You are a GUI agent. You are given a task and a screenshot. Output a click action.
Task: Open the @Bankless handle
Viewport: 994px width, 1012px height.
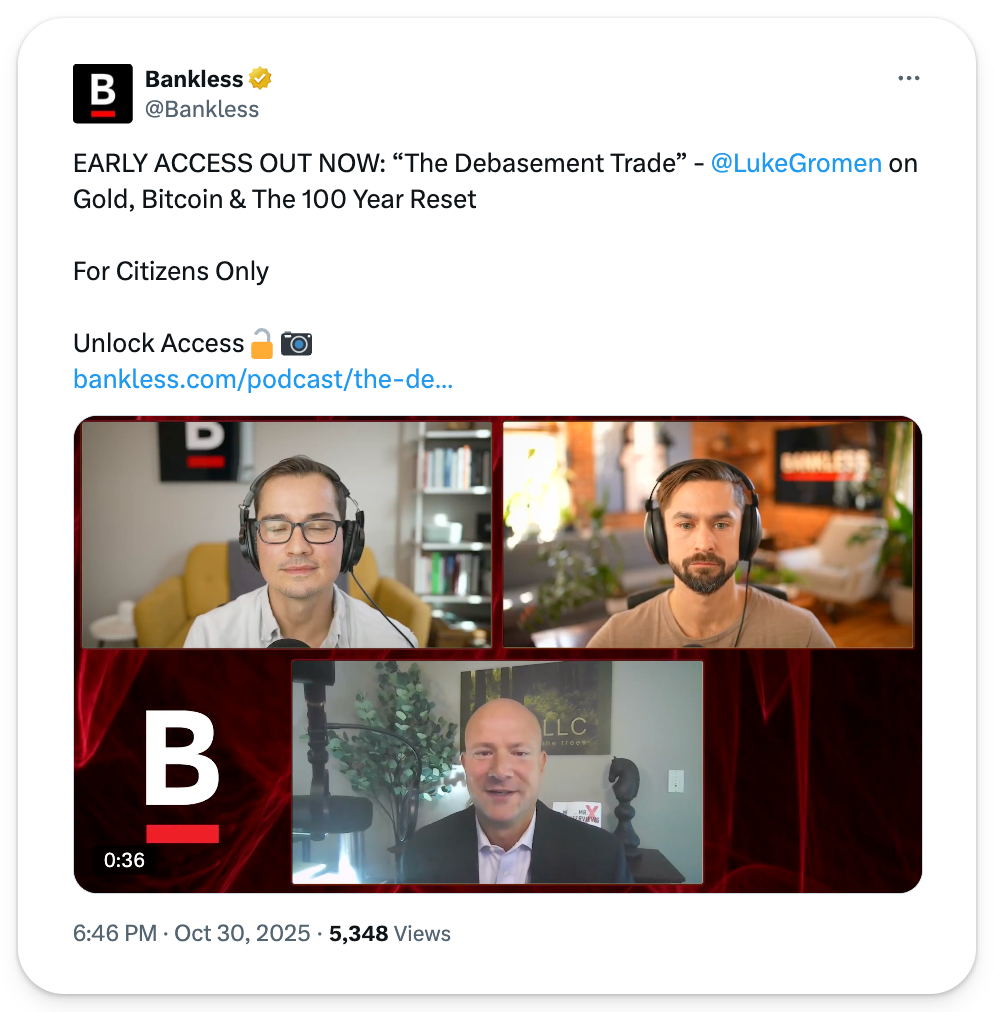(x=201, y=109)
